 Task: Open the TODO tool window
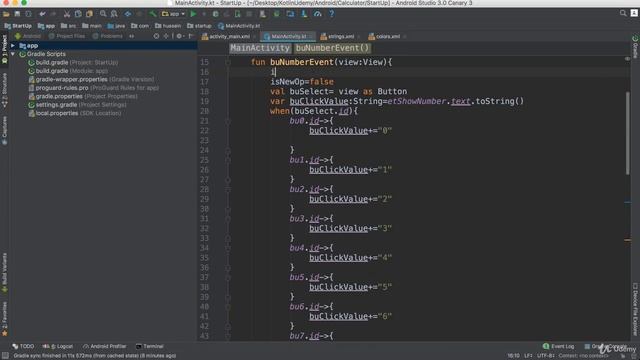tap(23, 346)
